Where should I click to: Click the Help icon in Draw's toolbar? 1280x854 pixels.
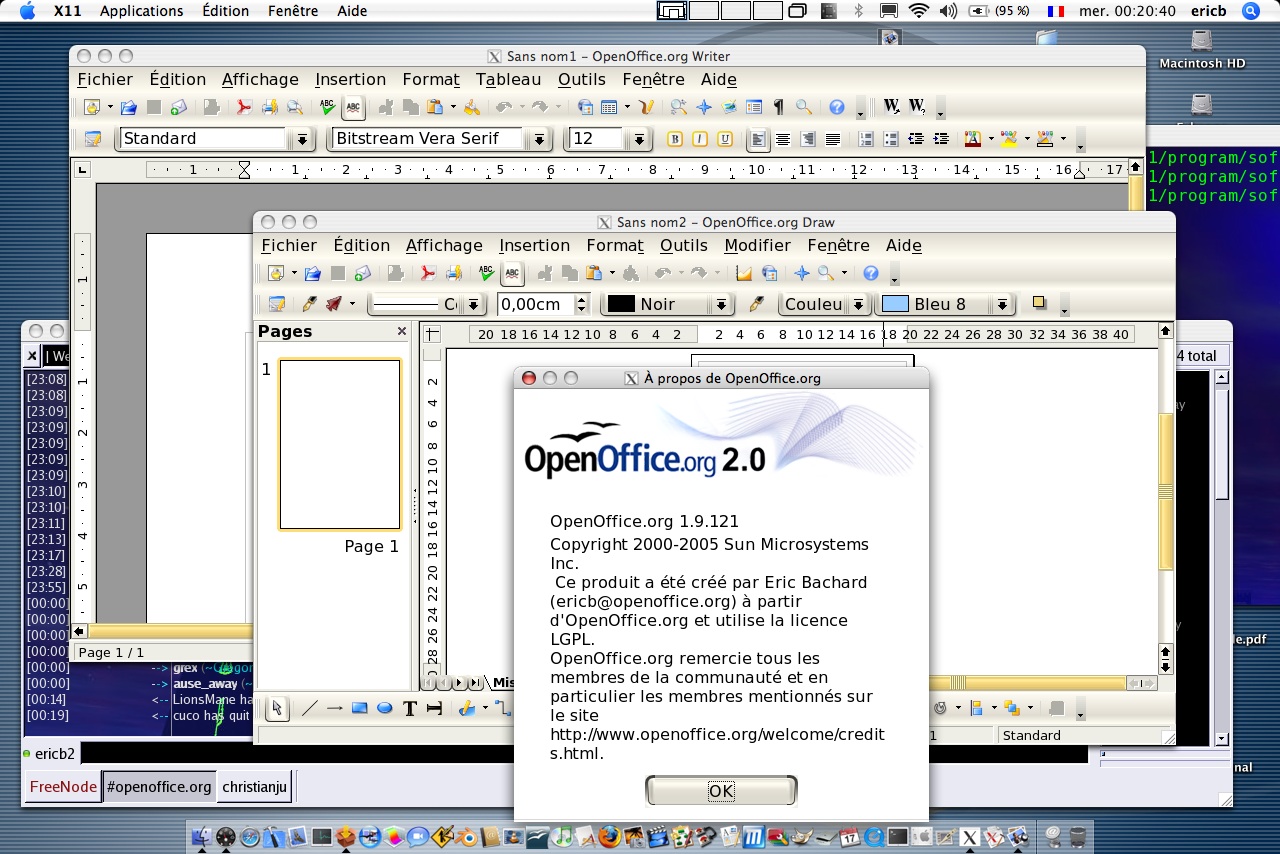pos(871,273)
